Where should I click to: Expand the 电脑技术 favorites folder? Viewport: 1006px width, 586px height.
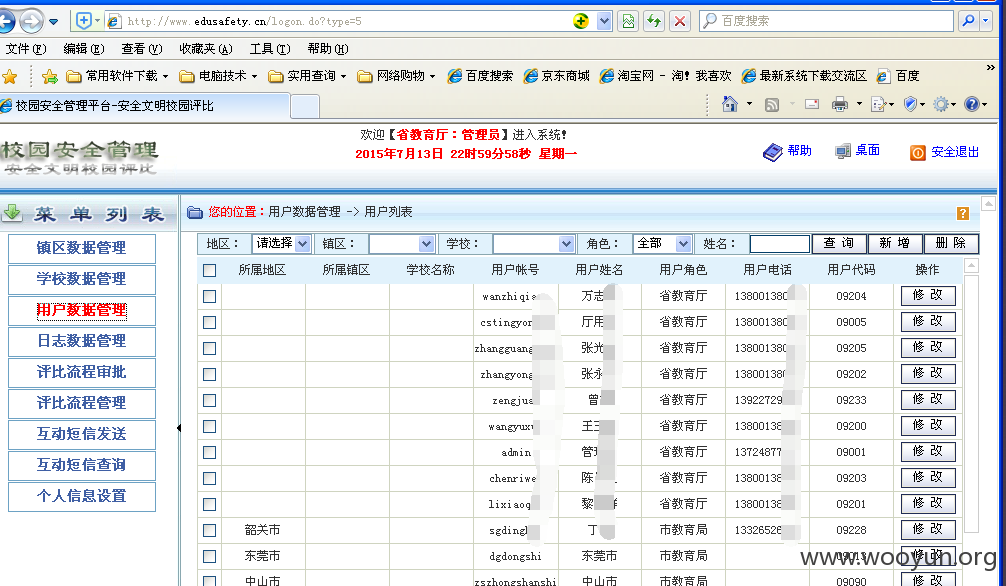click(219, 76)
